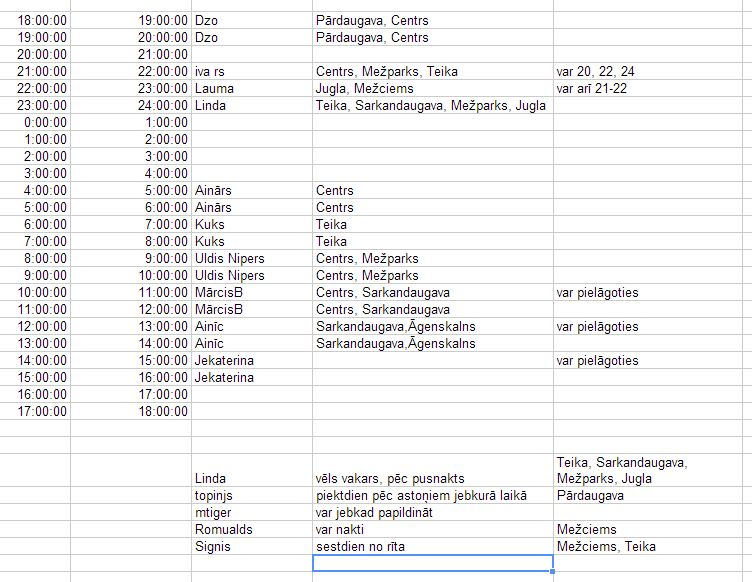Click the highlighted empty cell below 'sestdien no rīta'
The width and height of the screenshot is (752, 582).
pos(432,563)
